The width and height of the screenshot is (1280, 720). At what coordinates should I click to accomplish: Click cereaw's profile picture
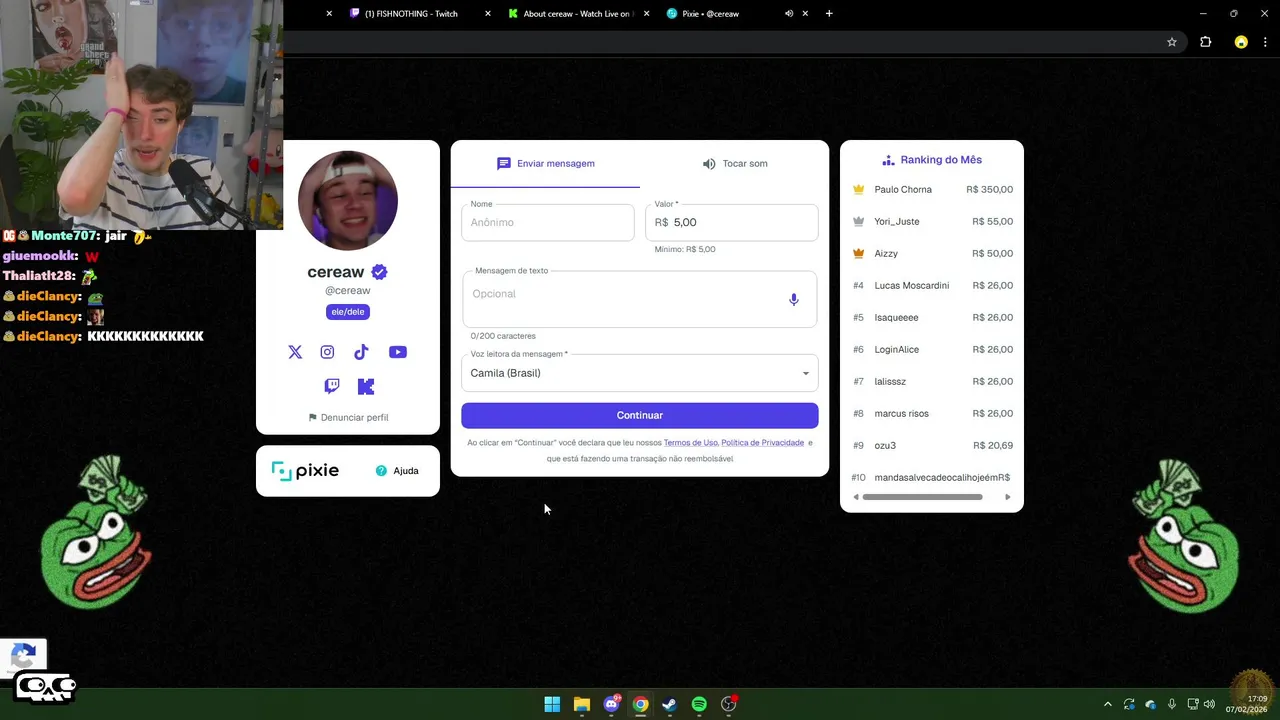pyautogui.click(x=348, y=200)
